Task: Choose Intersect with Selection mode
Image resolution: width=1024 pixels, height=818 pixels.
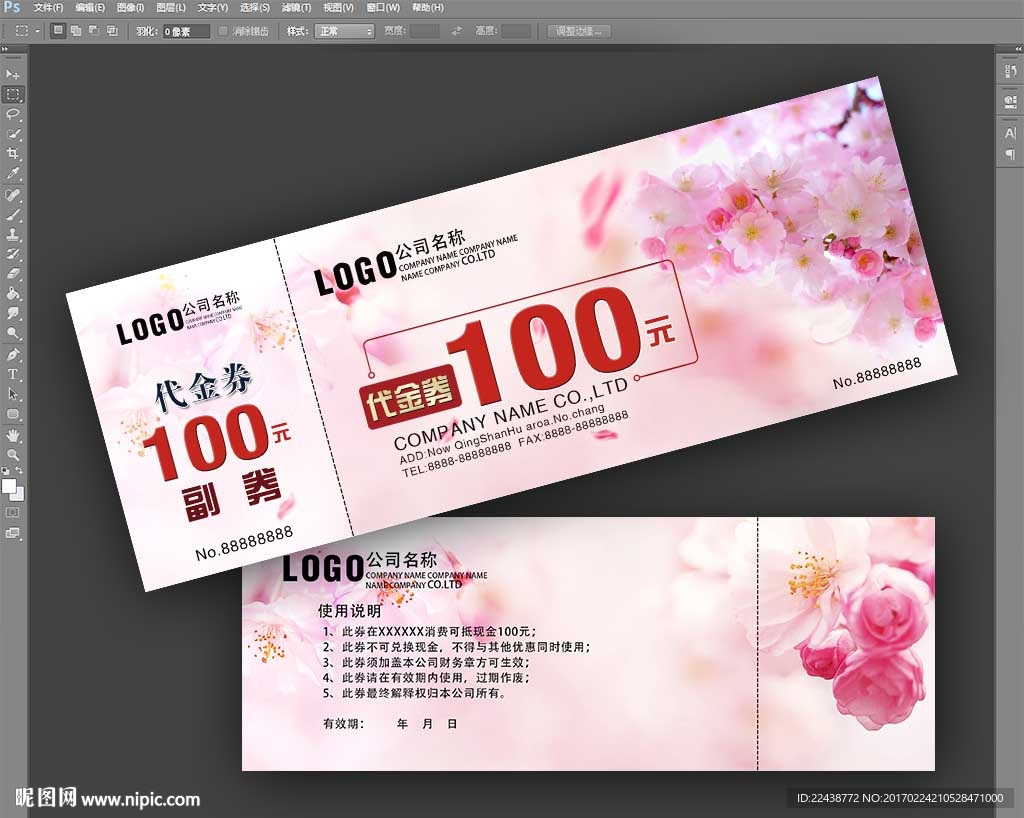Action: (112, 31)
